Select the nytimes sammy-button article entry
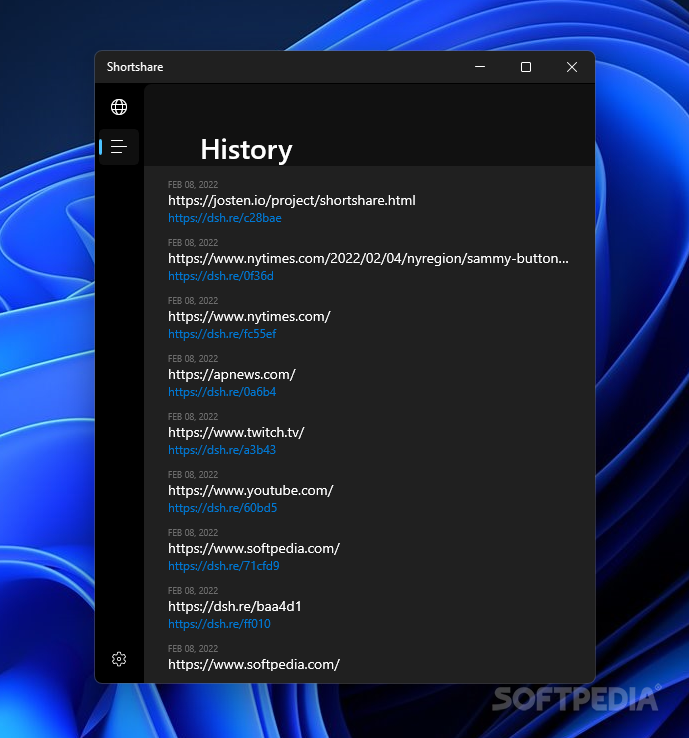 [368, 258]
